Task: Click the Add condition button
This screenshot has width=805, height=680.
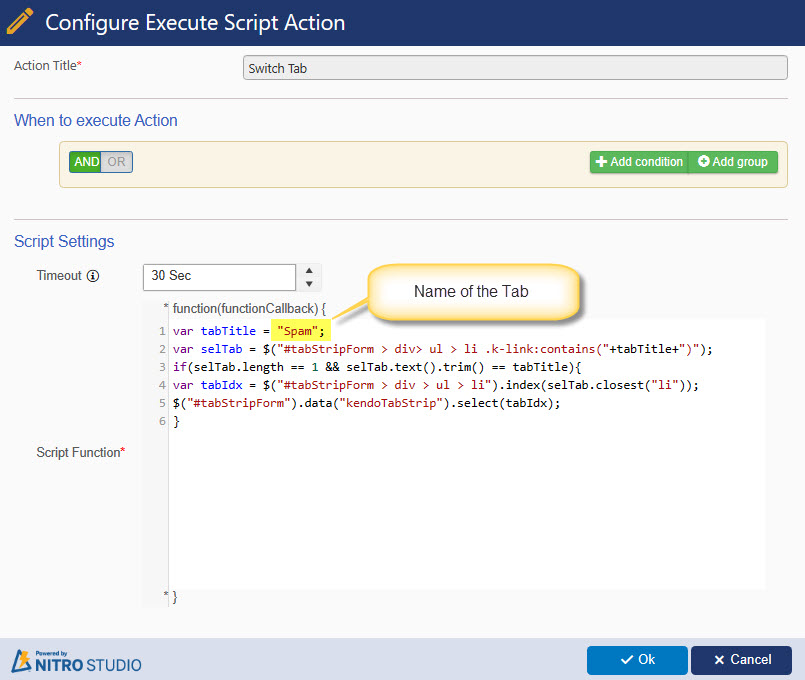Action: coord(639,161)
